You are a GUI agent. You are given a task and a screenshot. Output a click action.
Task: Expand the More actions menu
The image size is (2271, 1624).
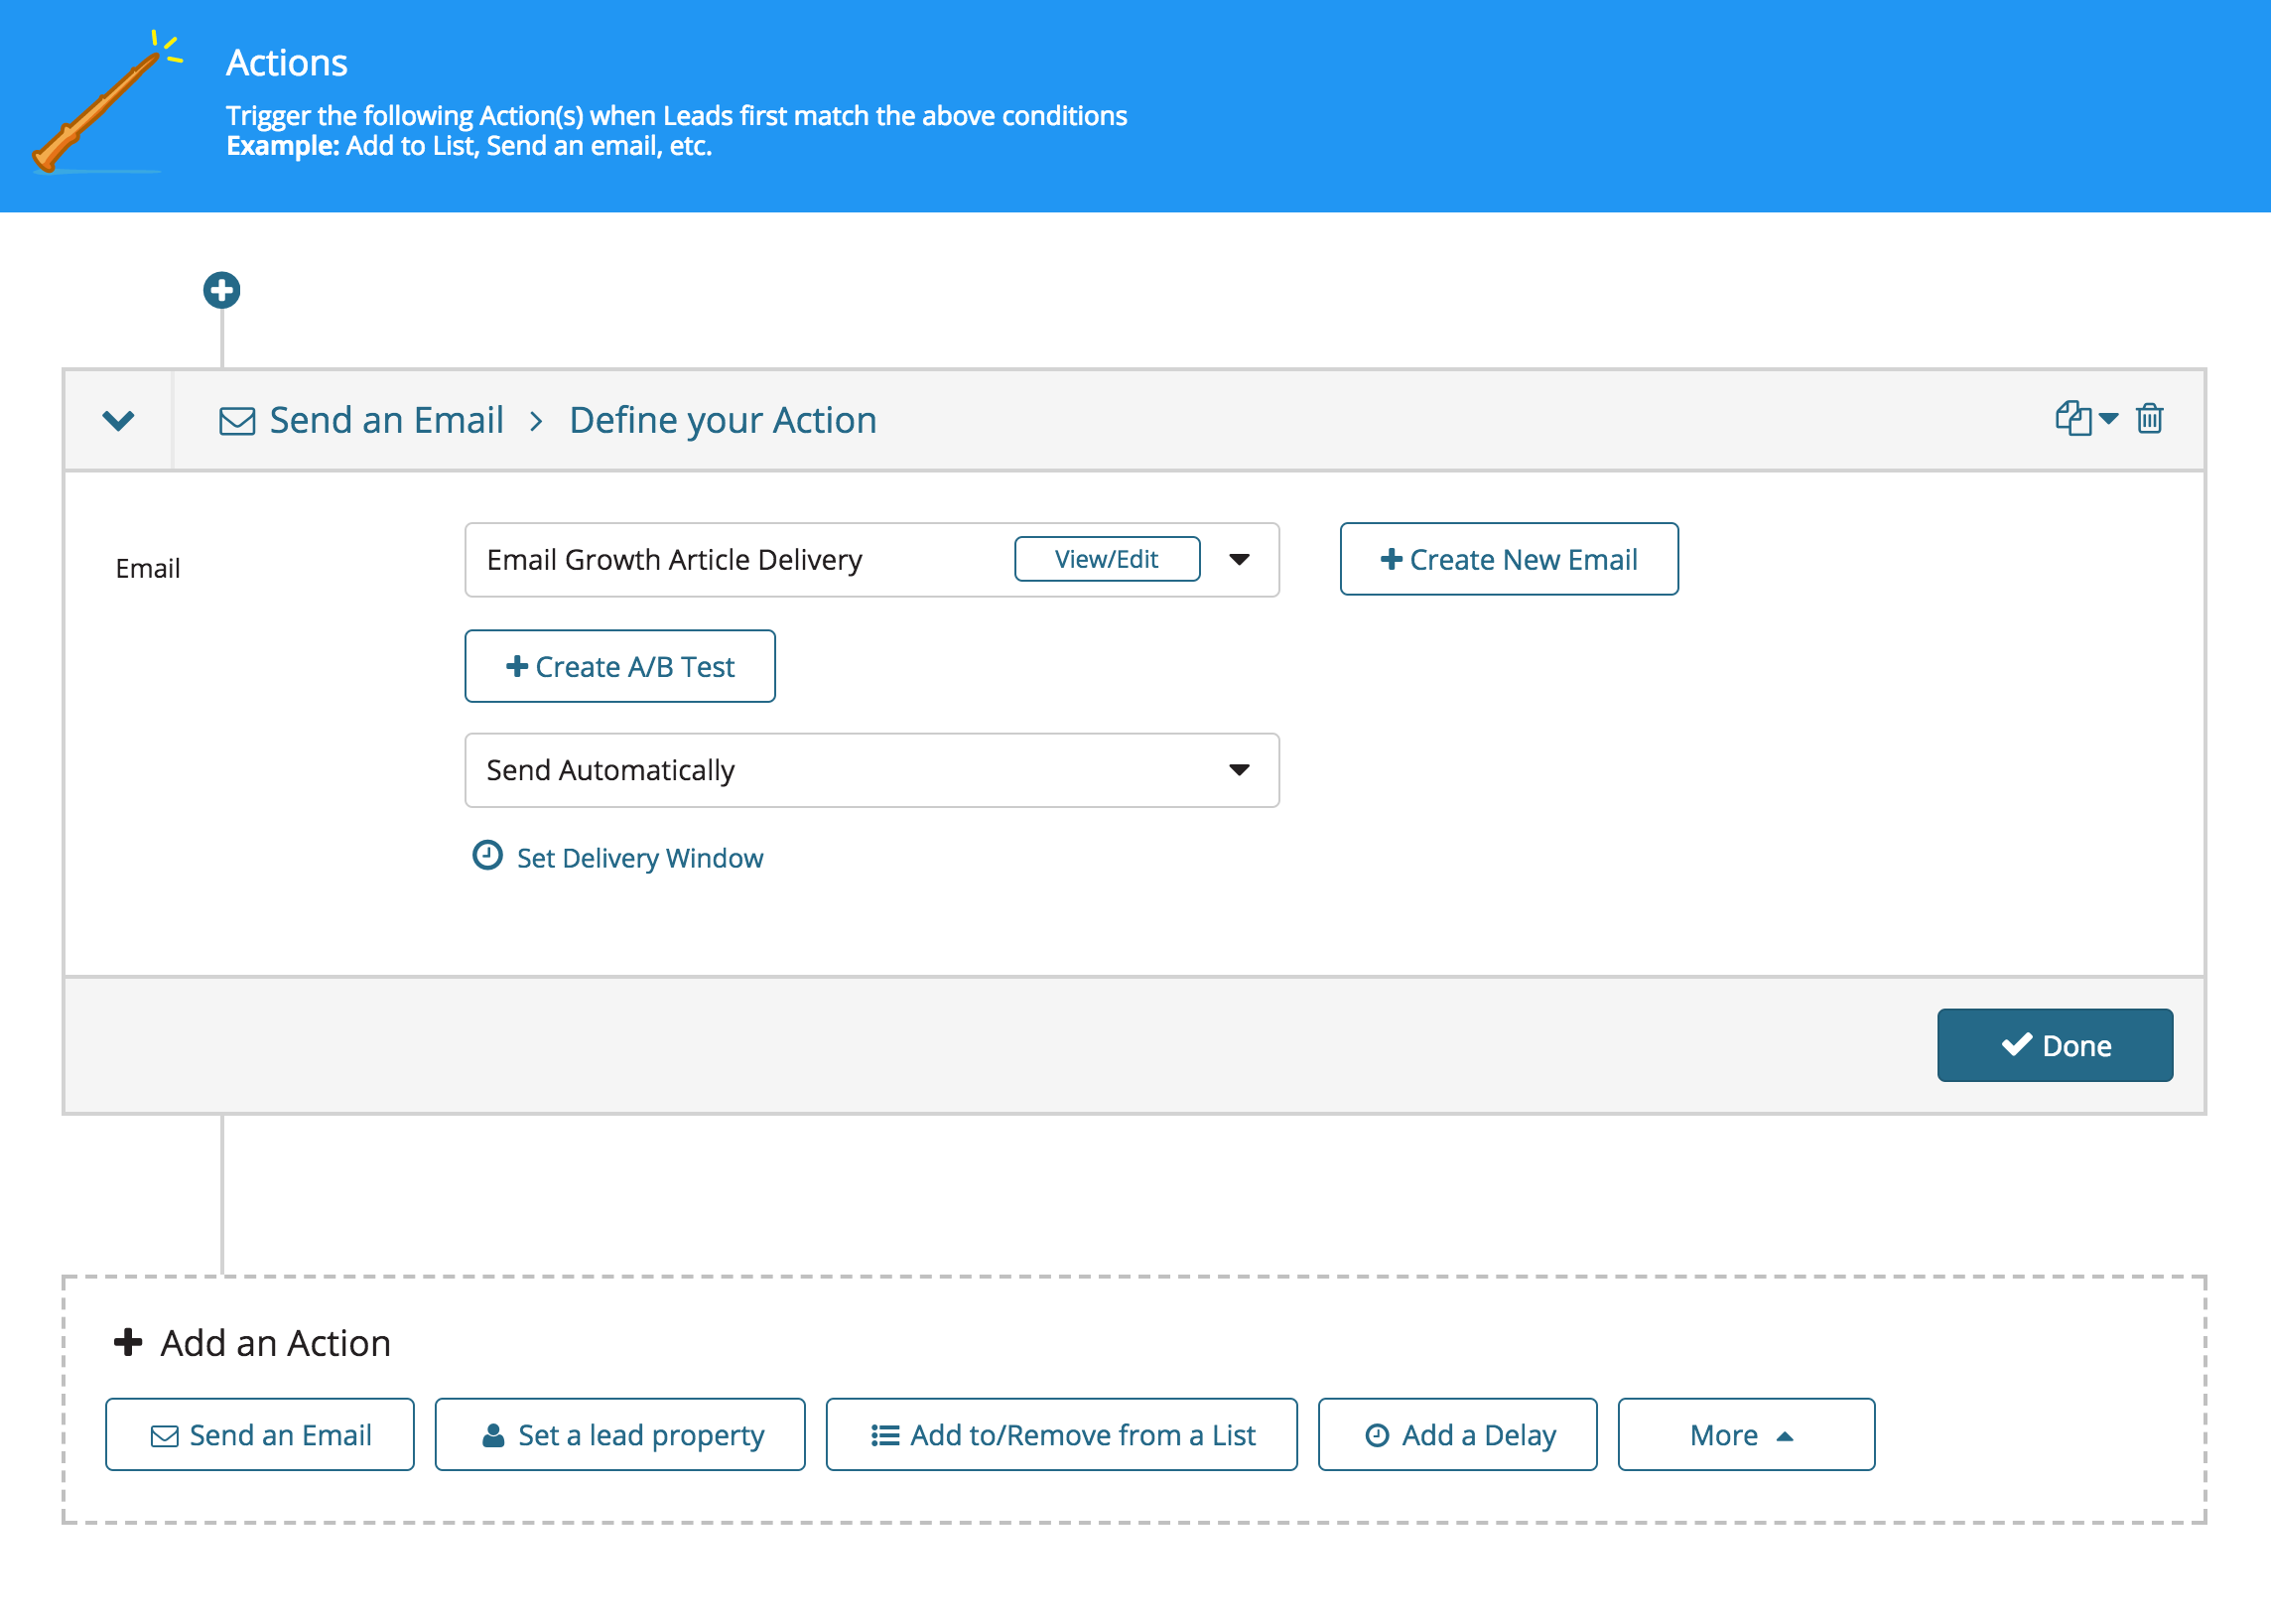pos(1745,1435)
